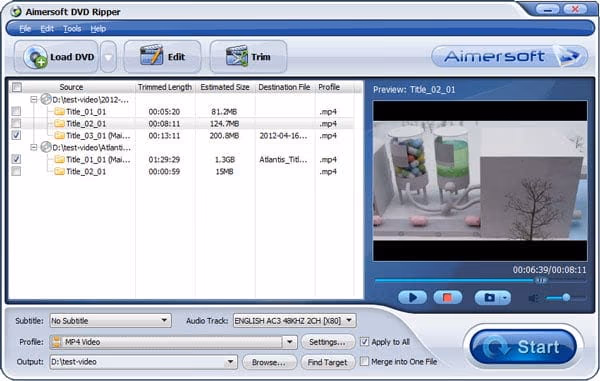Screen dimensions: 600x381
Task: Select the Atlantis_Titl destination file cell
Action: [284, 160]
